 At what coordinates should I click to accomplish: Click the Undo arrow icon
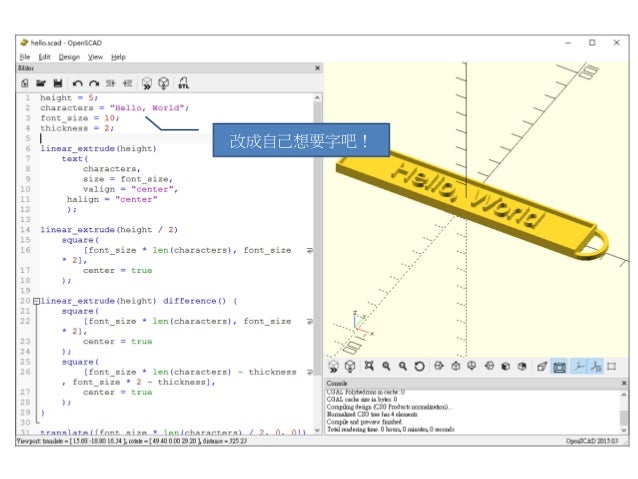click(x=77, y=84)
